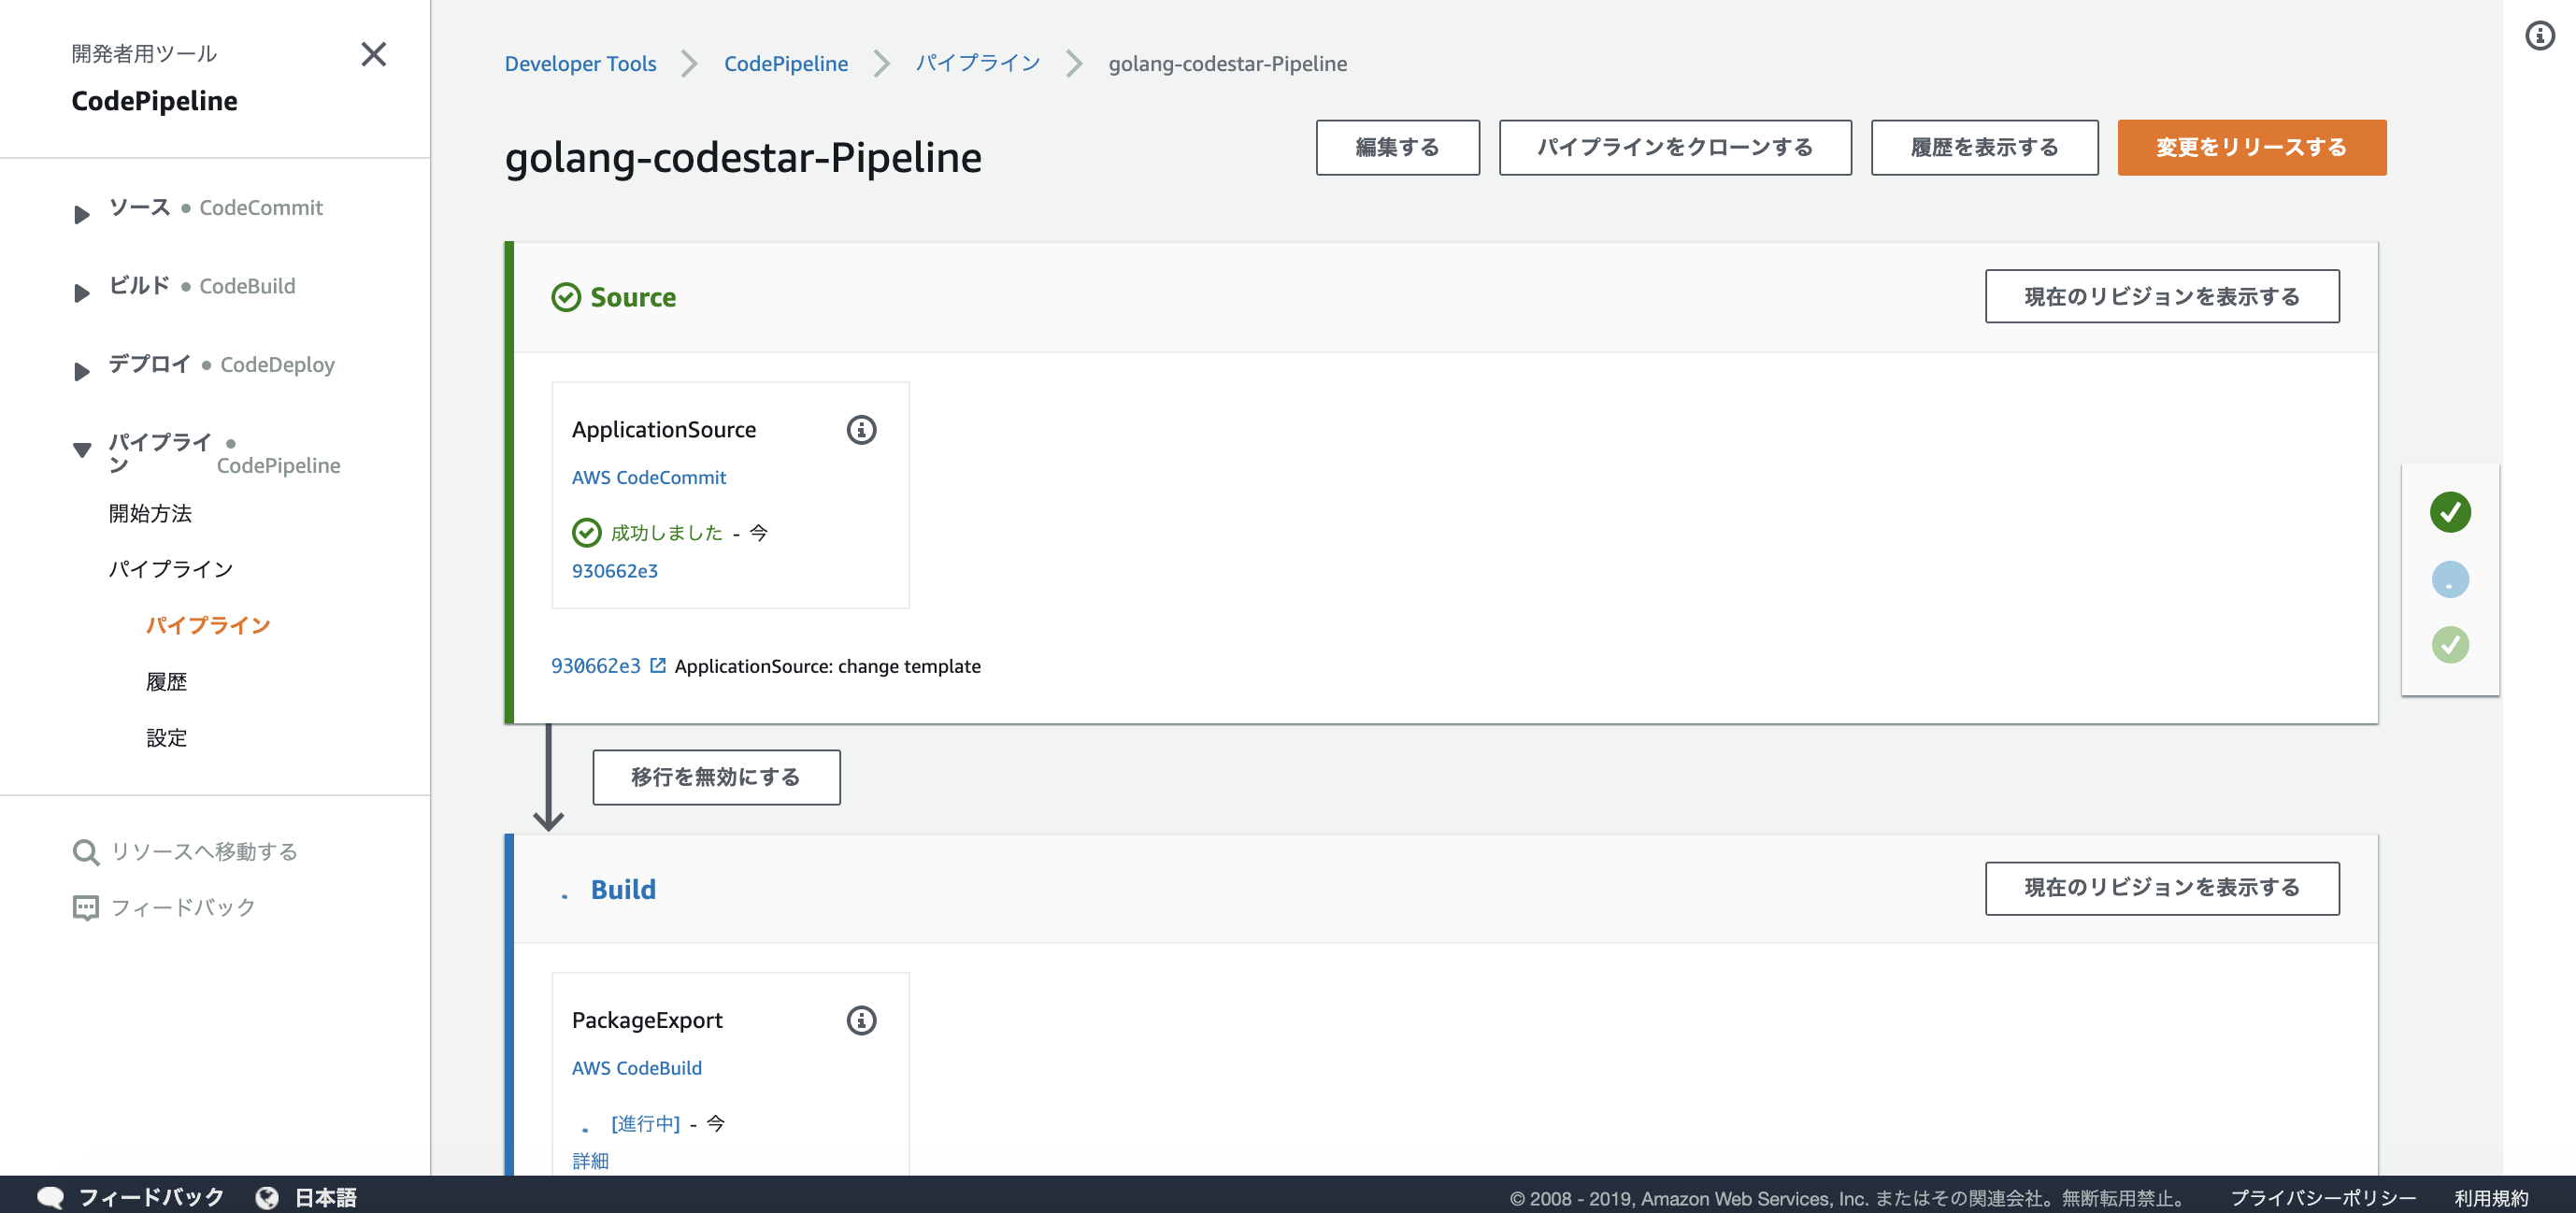Open 930662e3 commit link below the card
The height and width of the screenshot is (1213, 2576).
pos(595,665)
